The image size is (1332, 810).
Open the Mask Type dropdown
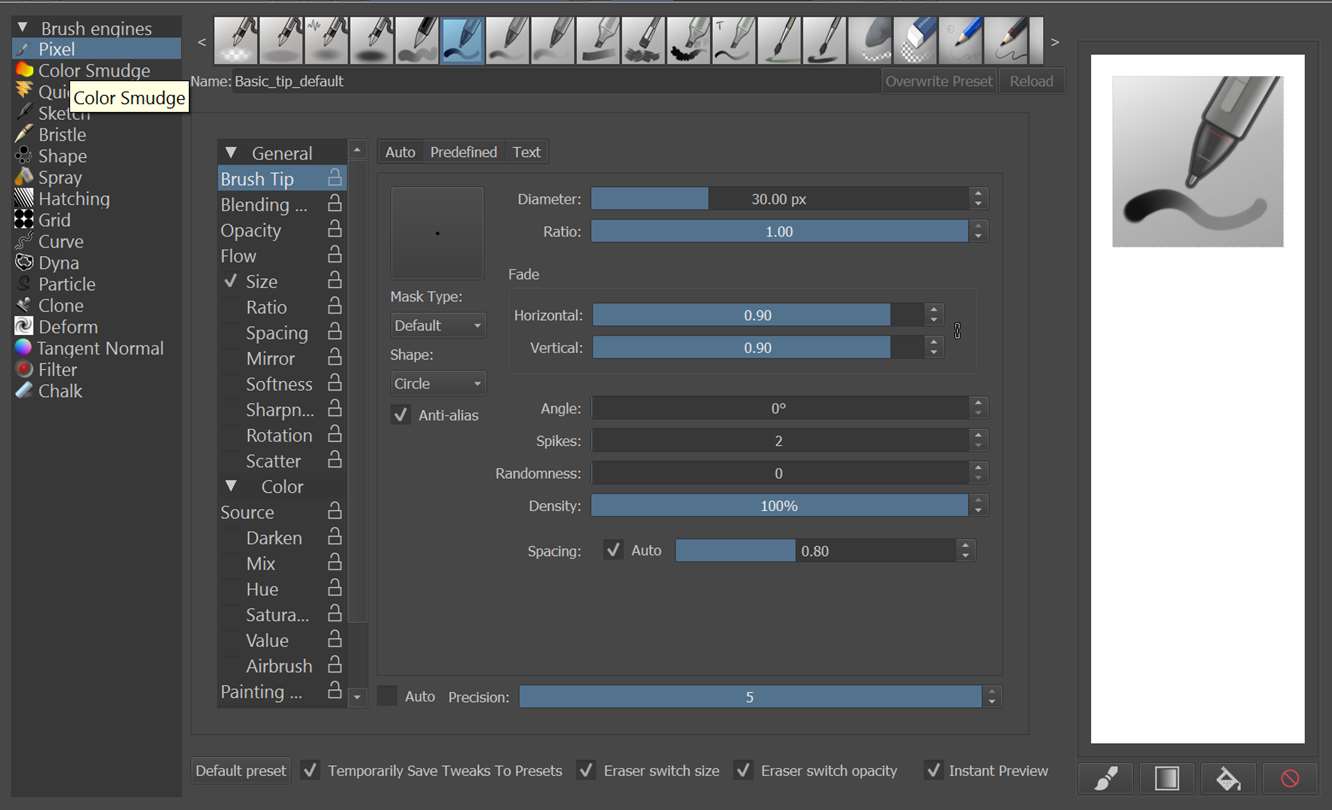(x=437, y=326)
